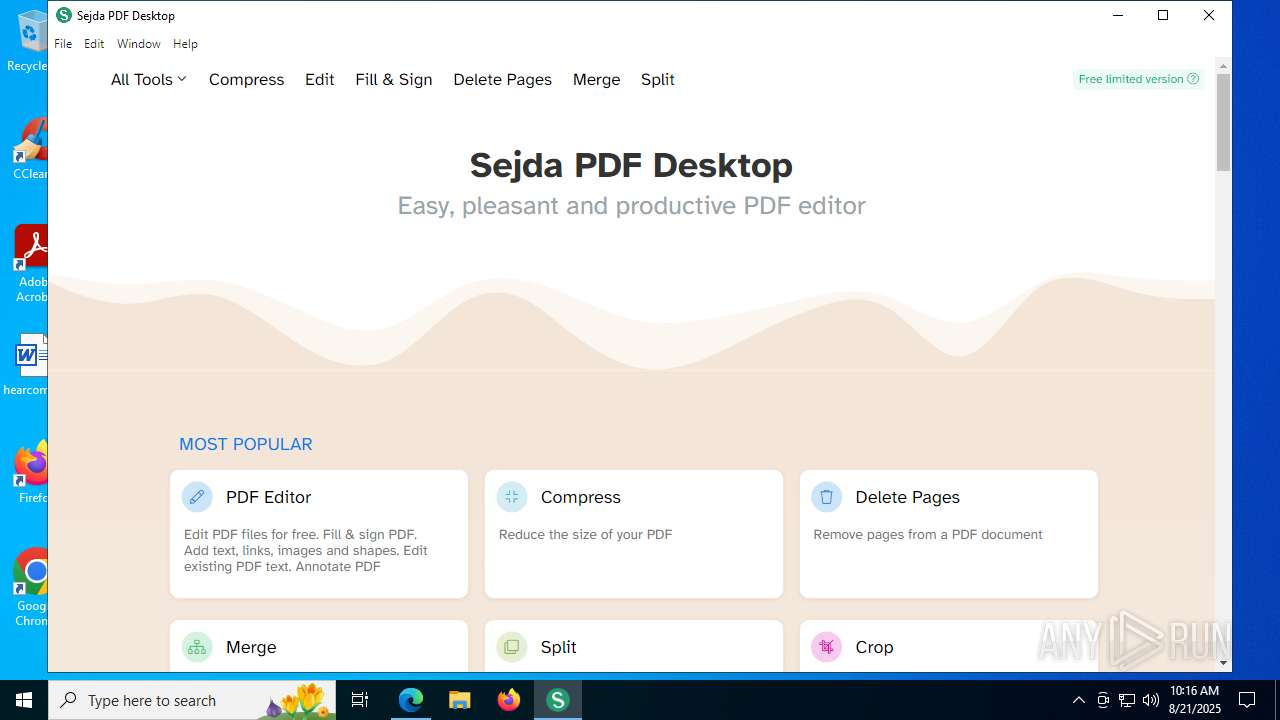Launch Microsoft Edge from taskbar
The image size is (1280, 720).
click(x=411, y=700)
